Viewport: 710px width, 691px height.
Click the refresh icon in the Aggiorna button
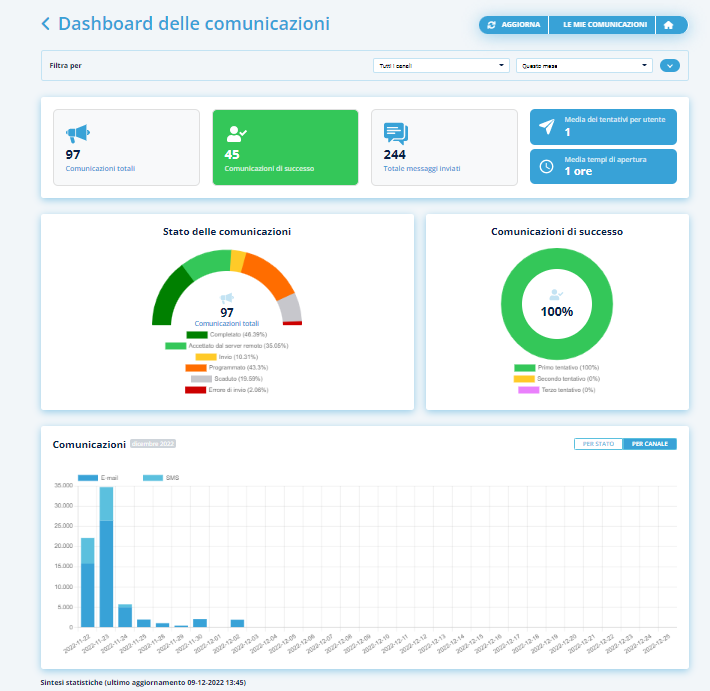(492, 25)
